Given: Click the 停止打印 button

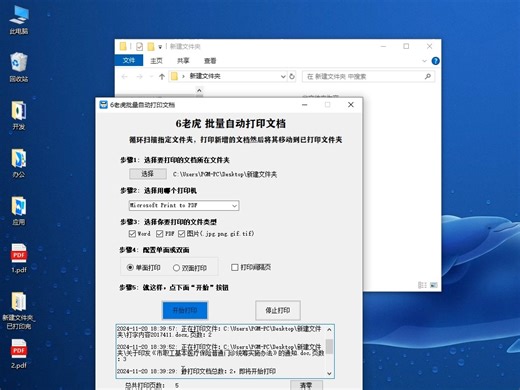Looking at the screenshot, I should pos(278,310).
